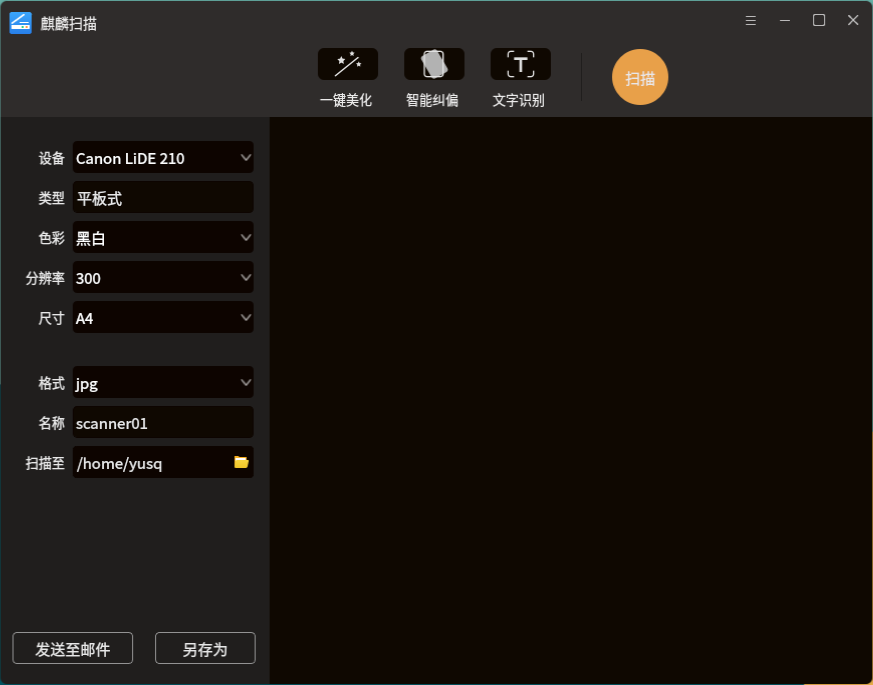
Task: Click the Kylin Scan app logo icon
Action: (21, 23)
